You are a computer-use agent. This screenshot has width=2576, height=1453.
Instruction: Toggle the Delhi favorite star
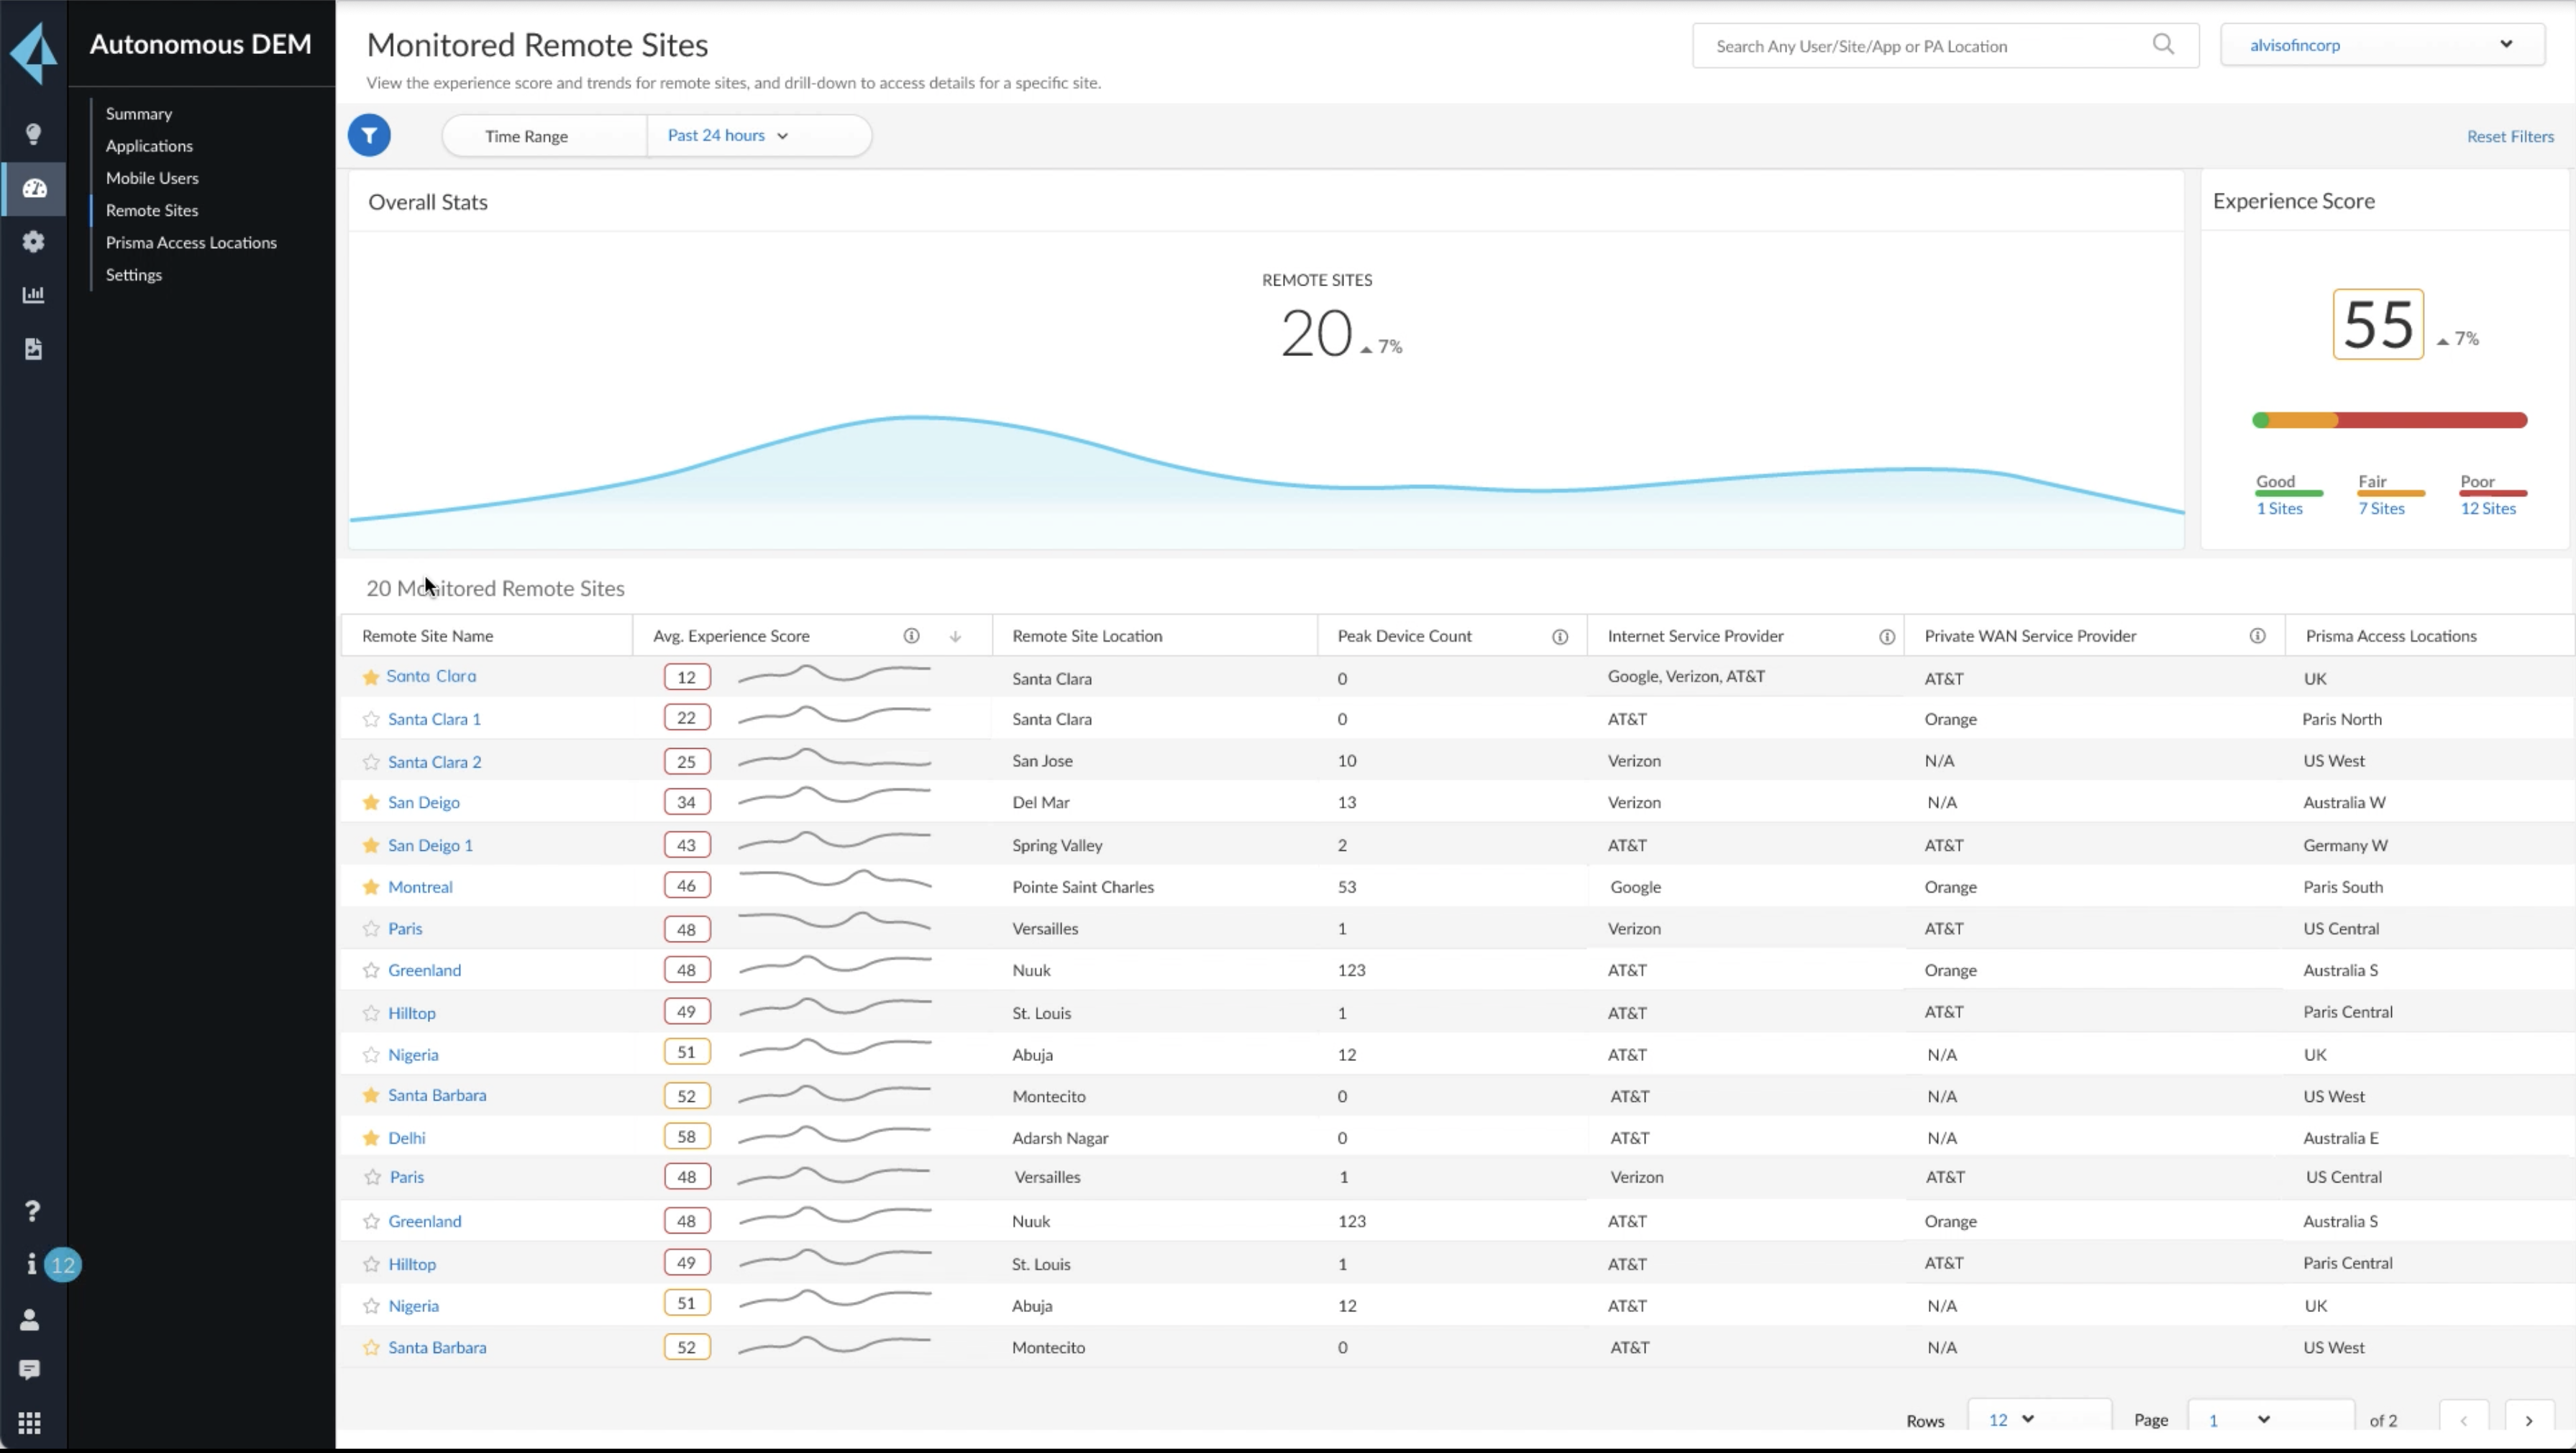point(371,1138)
